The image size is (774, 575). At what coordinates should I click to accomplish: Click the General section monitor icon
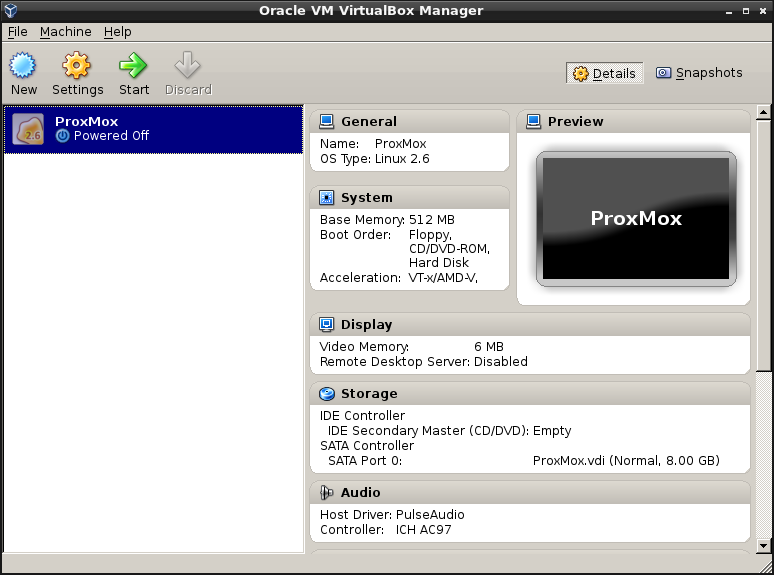pos(326,121)
